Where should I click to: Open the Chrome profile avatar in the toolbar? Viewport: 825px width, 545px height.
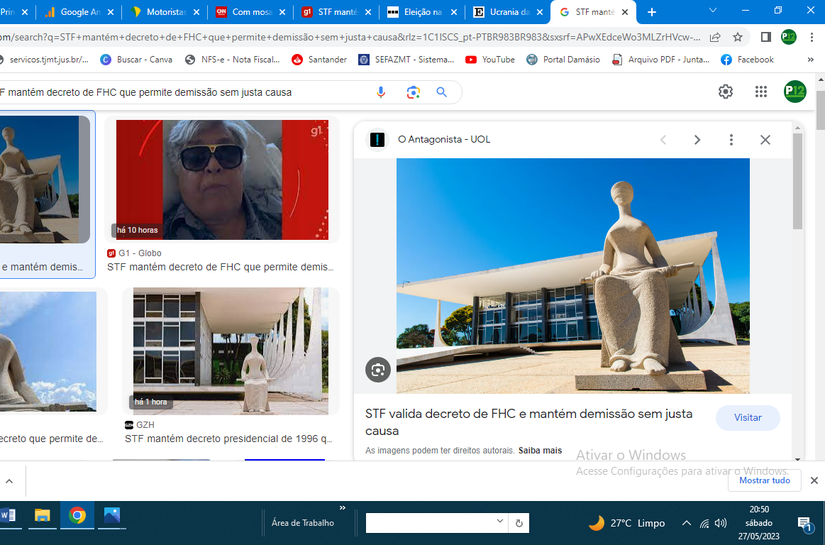pos(789,37)
